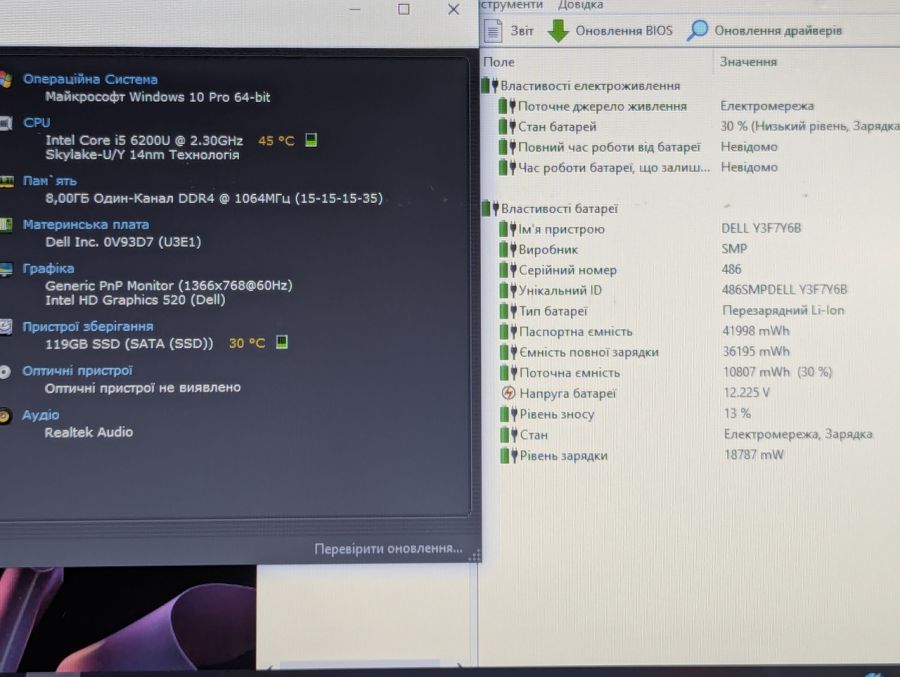
Task: Select the Властивості електроживлення group row
Action: [581, 86]
